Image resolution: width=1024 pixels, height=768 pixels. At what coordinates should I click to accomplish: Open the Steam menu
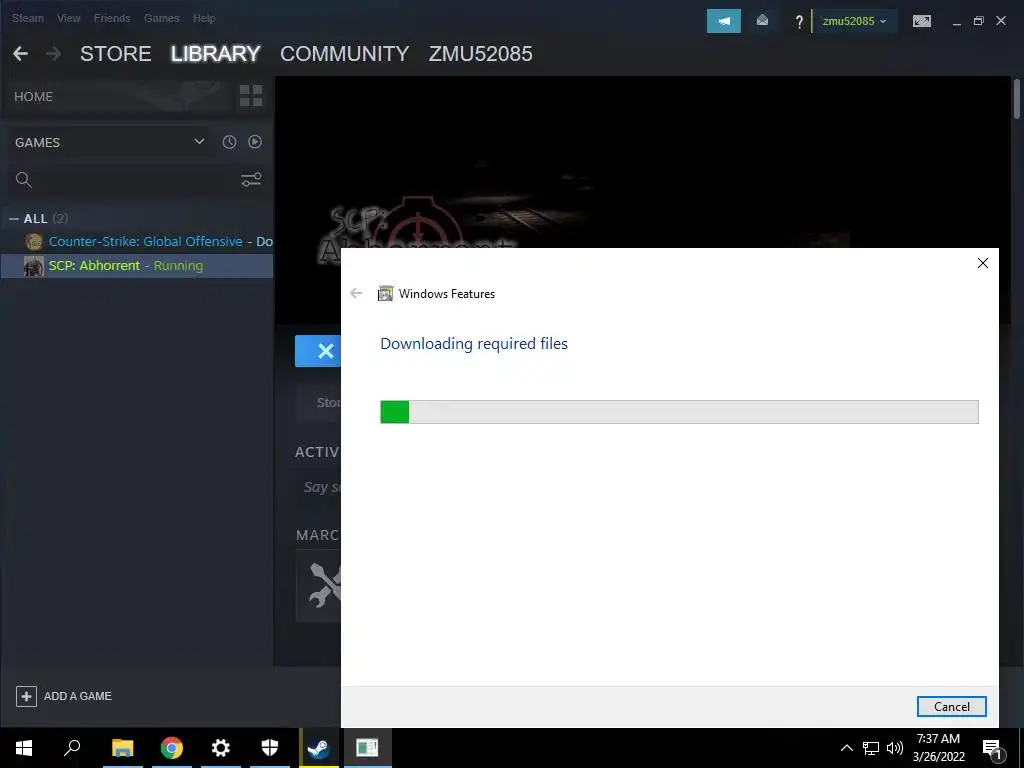(x=27, y=18)
